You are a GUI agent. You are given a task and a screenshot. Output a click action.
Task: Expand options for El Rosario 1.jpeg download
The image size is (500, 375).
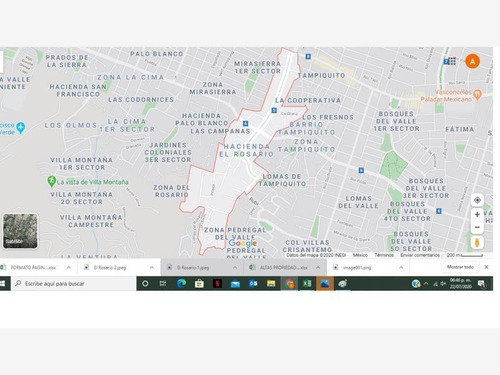[x=235, y=267]
